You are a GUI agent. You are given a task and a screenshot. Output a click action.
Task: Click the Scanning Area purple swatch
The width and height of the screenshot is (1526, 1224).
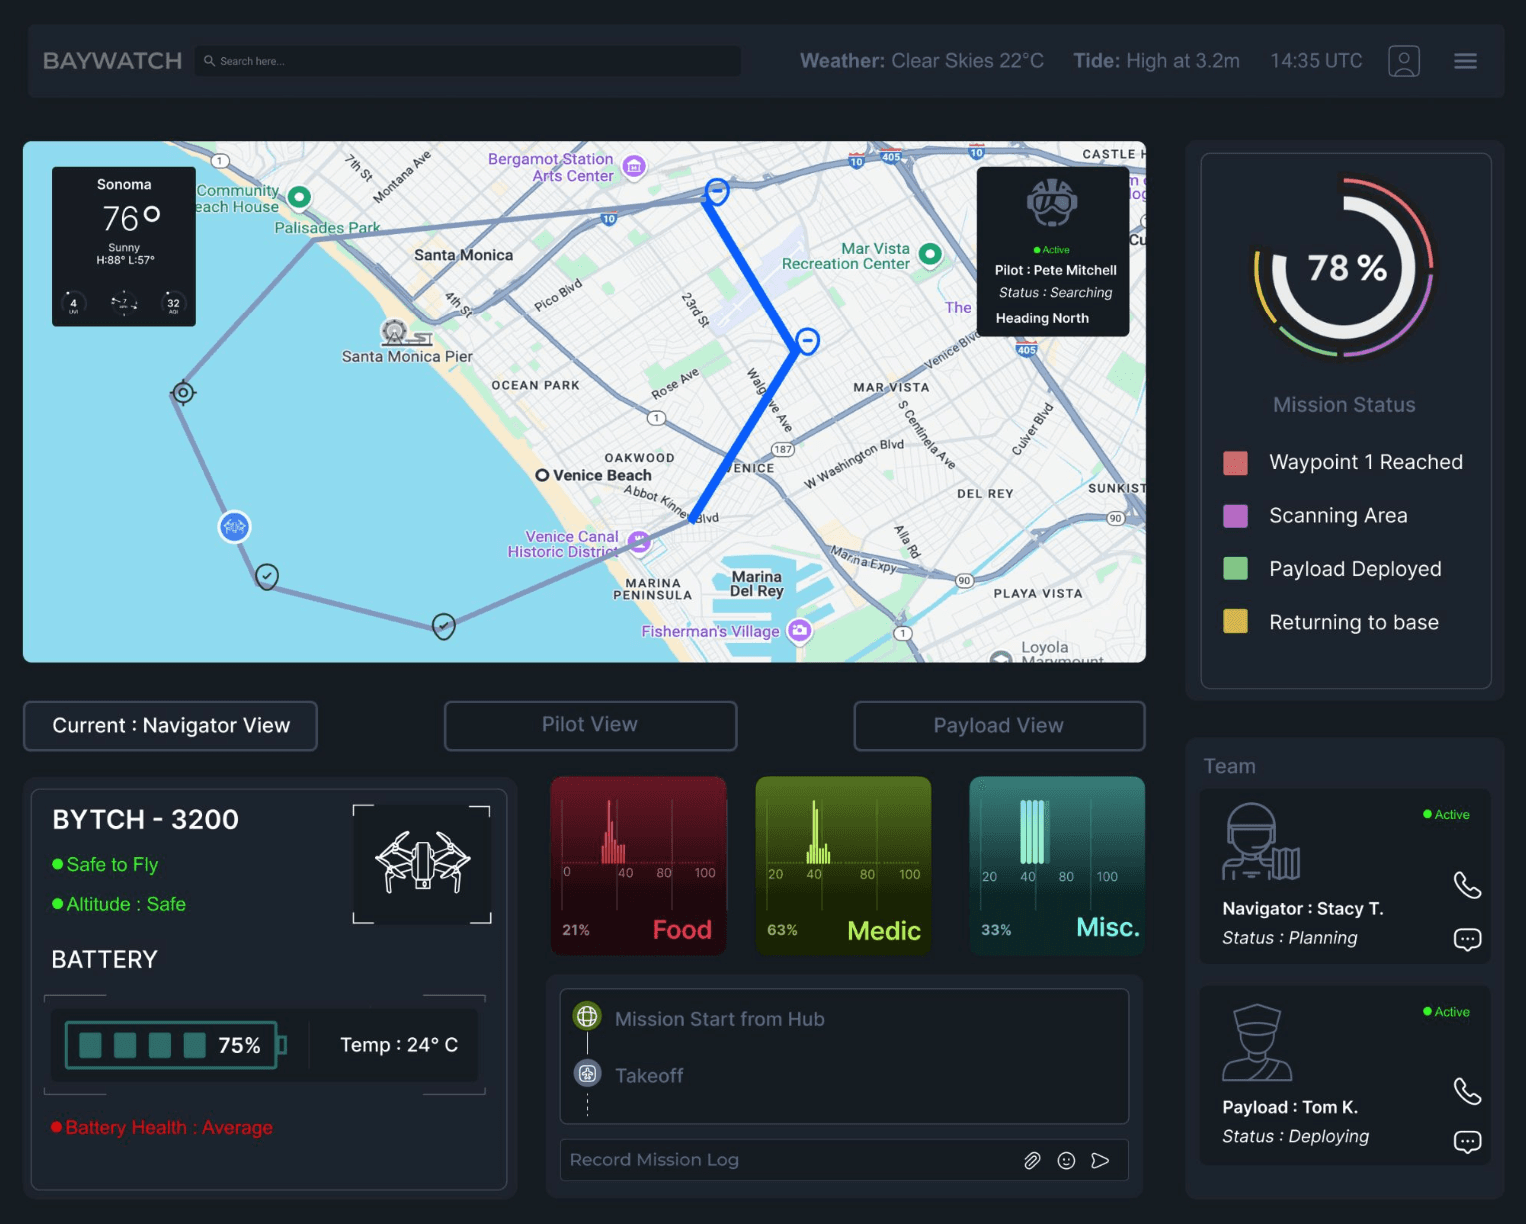(x=1235, y=516)
